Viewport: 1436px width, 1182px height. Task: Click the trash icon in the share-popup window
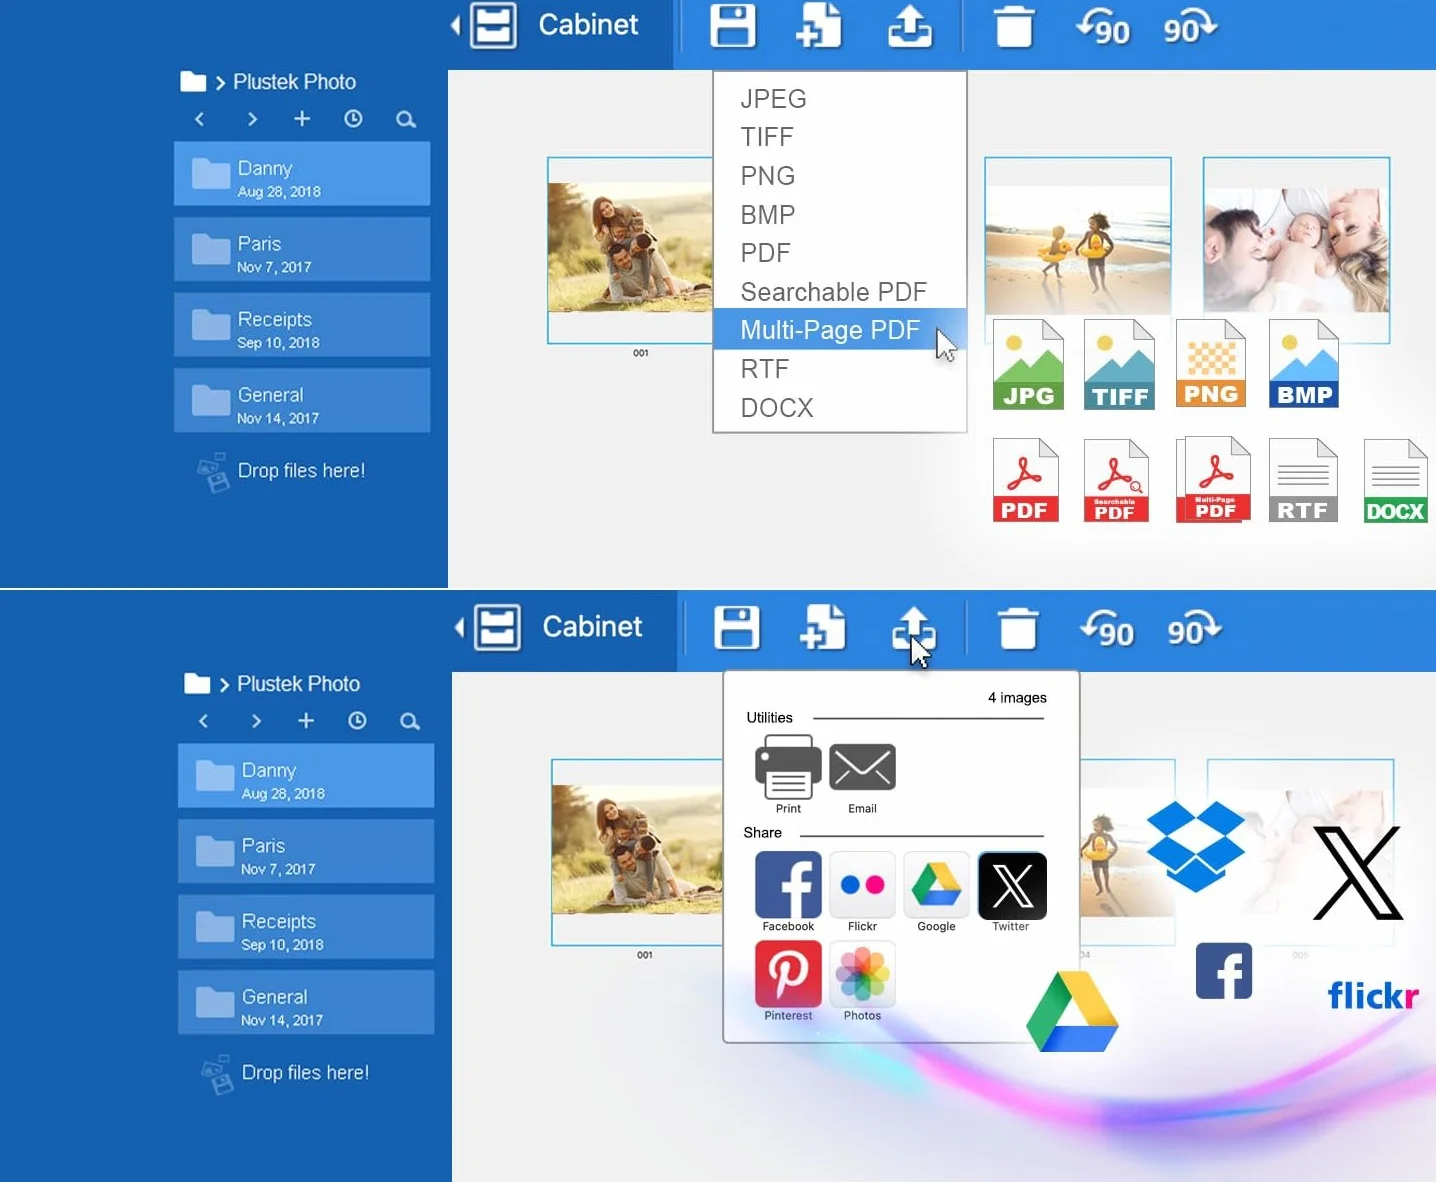tap(1017, 629)
